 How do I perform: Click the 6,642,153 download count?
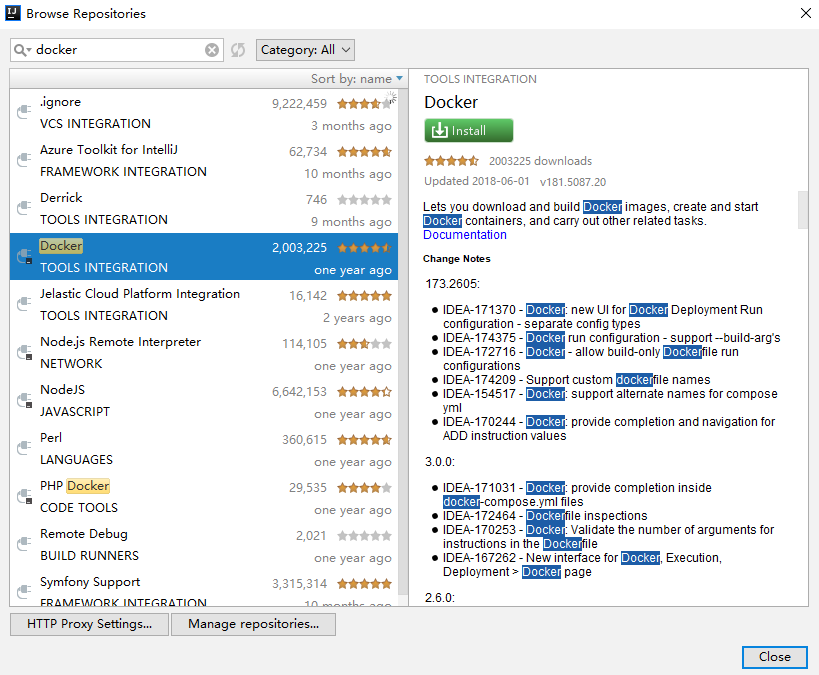[299, 392]
